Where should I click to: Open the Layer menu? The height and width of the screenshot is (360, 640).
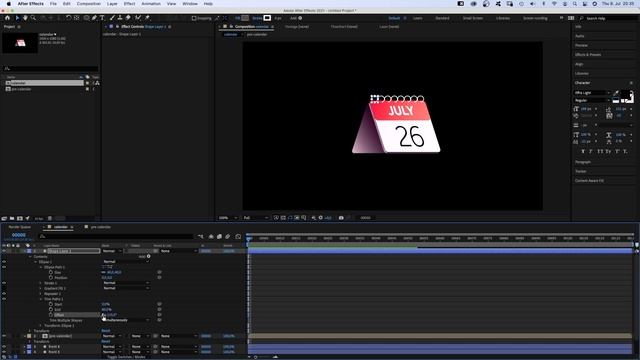[112, 4]
